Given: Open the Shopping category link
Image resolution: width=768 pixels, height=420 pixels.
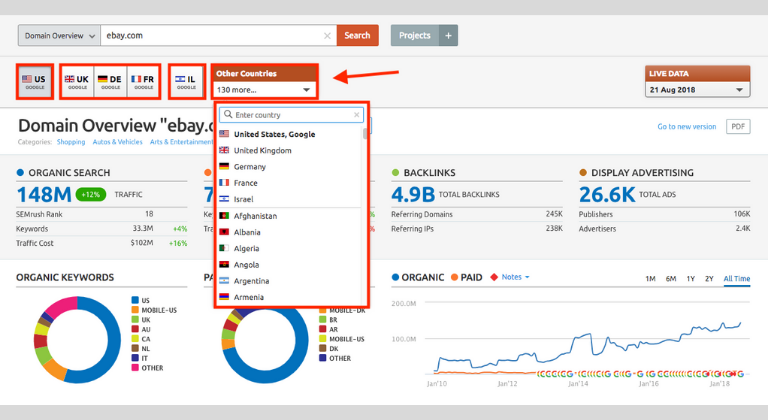Looking at the screenshot, I should [x=71, y=142].
